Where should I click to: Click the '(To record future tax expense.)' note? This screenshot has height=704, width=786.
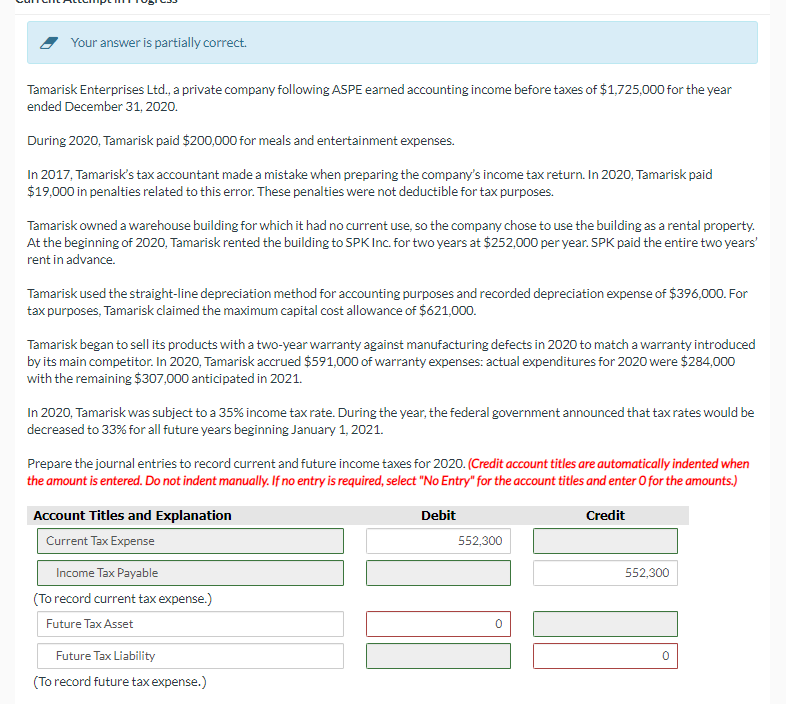tap(120, 682)
